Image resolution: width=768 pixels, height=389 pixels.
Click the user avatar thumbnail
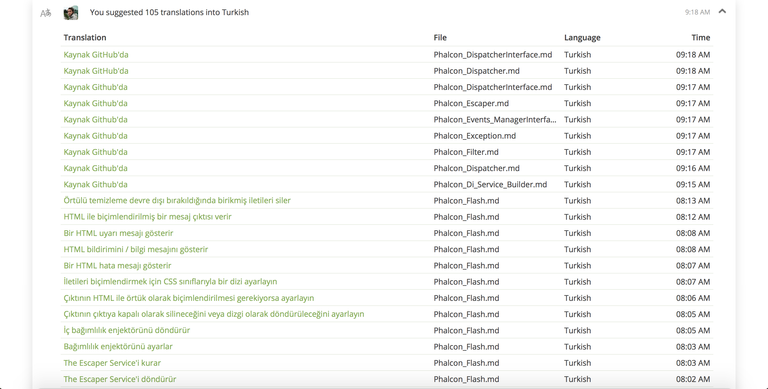click(71, 13)
